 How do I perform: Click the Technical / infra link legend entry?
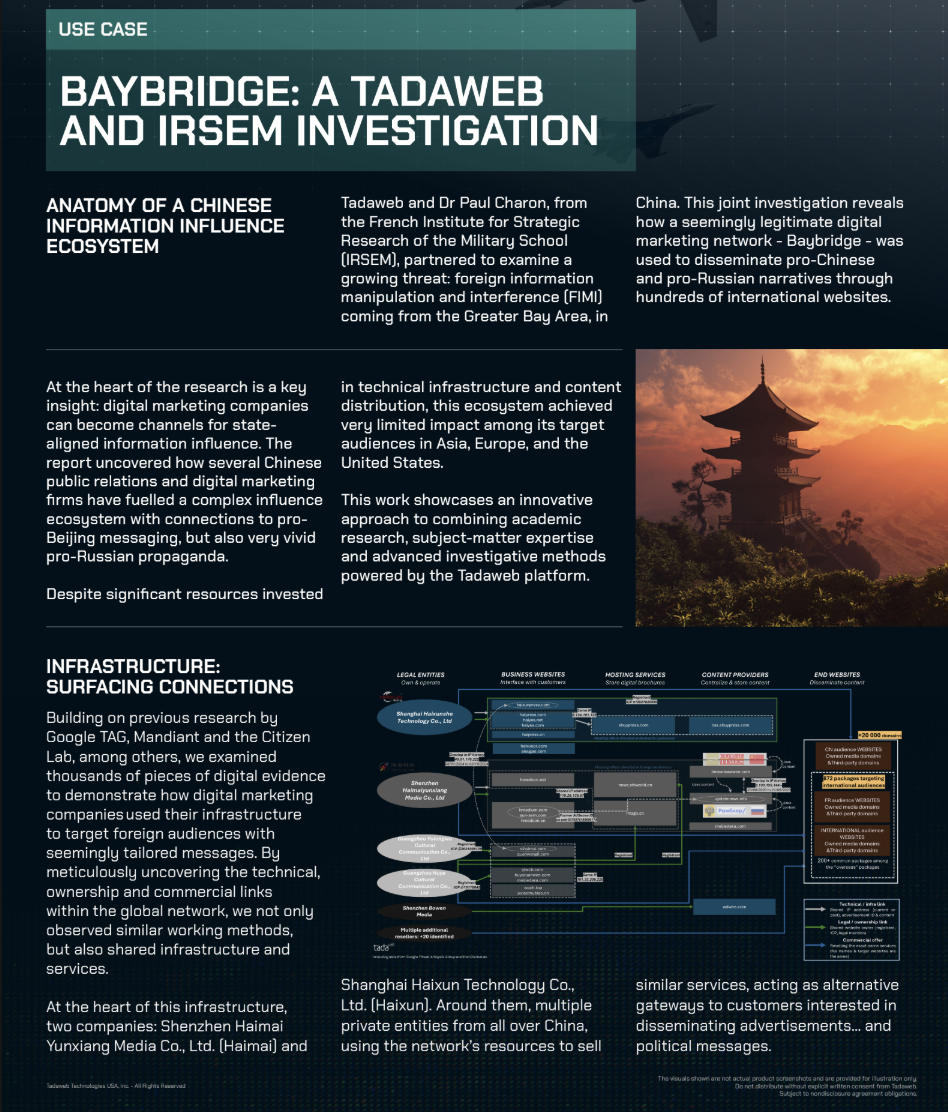click(853, 910)
